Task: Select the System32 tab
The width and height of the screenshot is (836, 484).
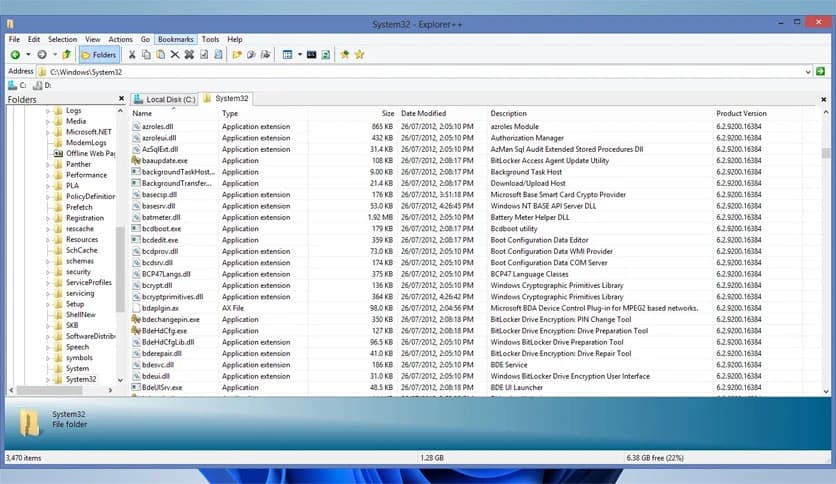Action: tap(226, 99)
